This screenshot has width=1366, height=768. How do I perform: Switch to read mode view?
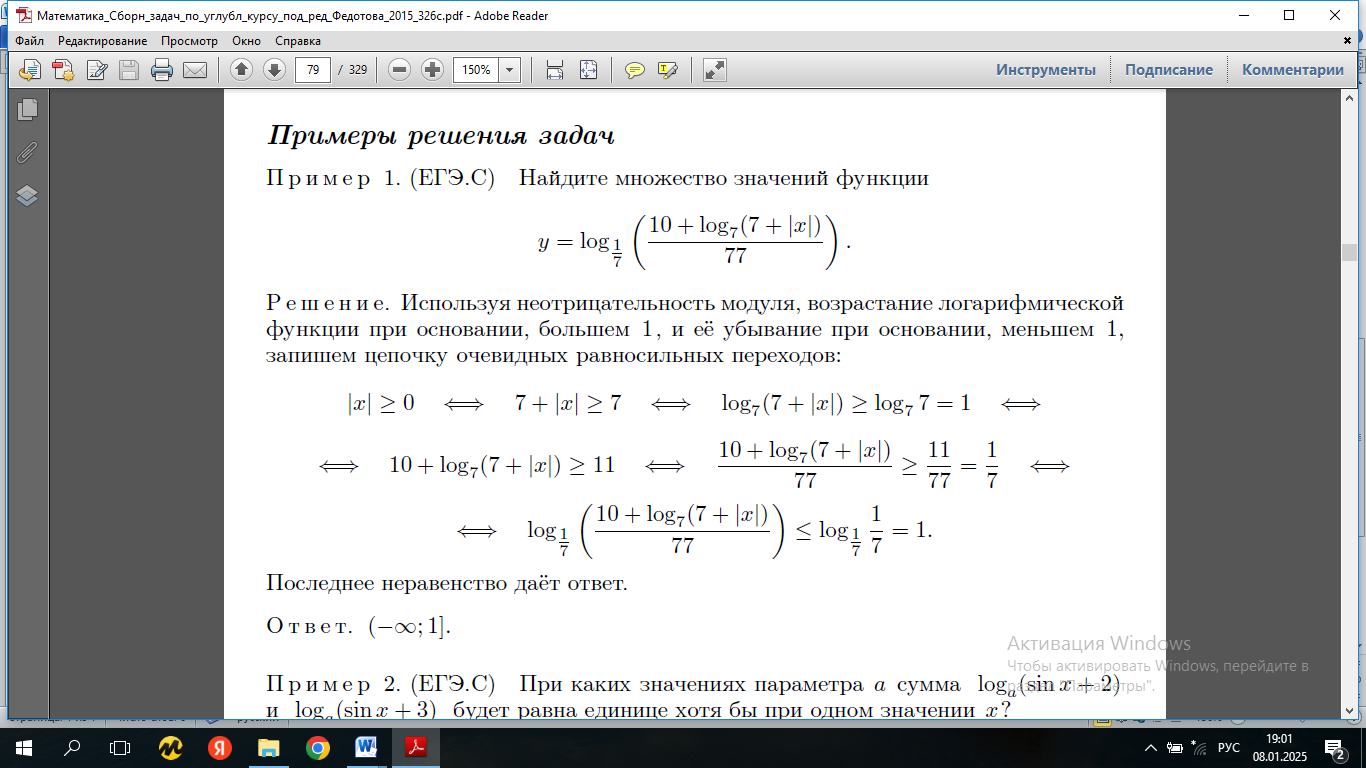click(x=714, y=70)
